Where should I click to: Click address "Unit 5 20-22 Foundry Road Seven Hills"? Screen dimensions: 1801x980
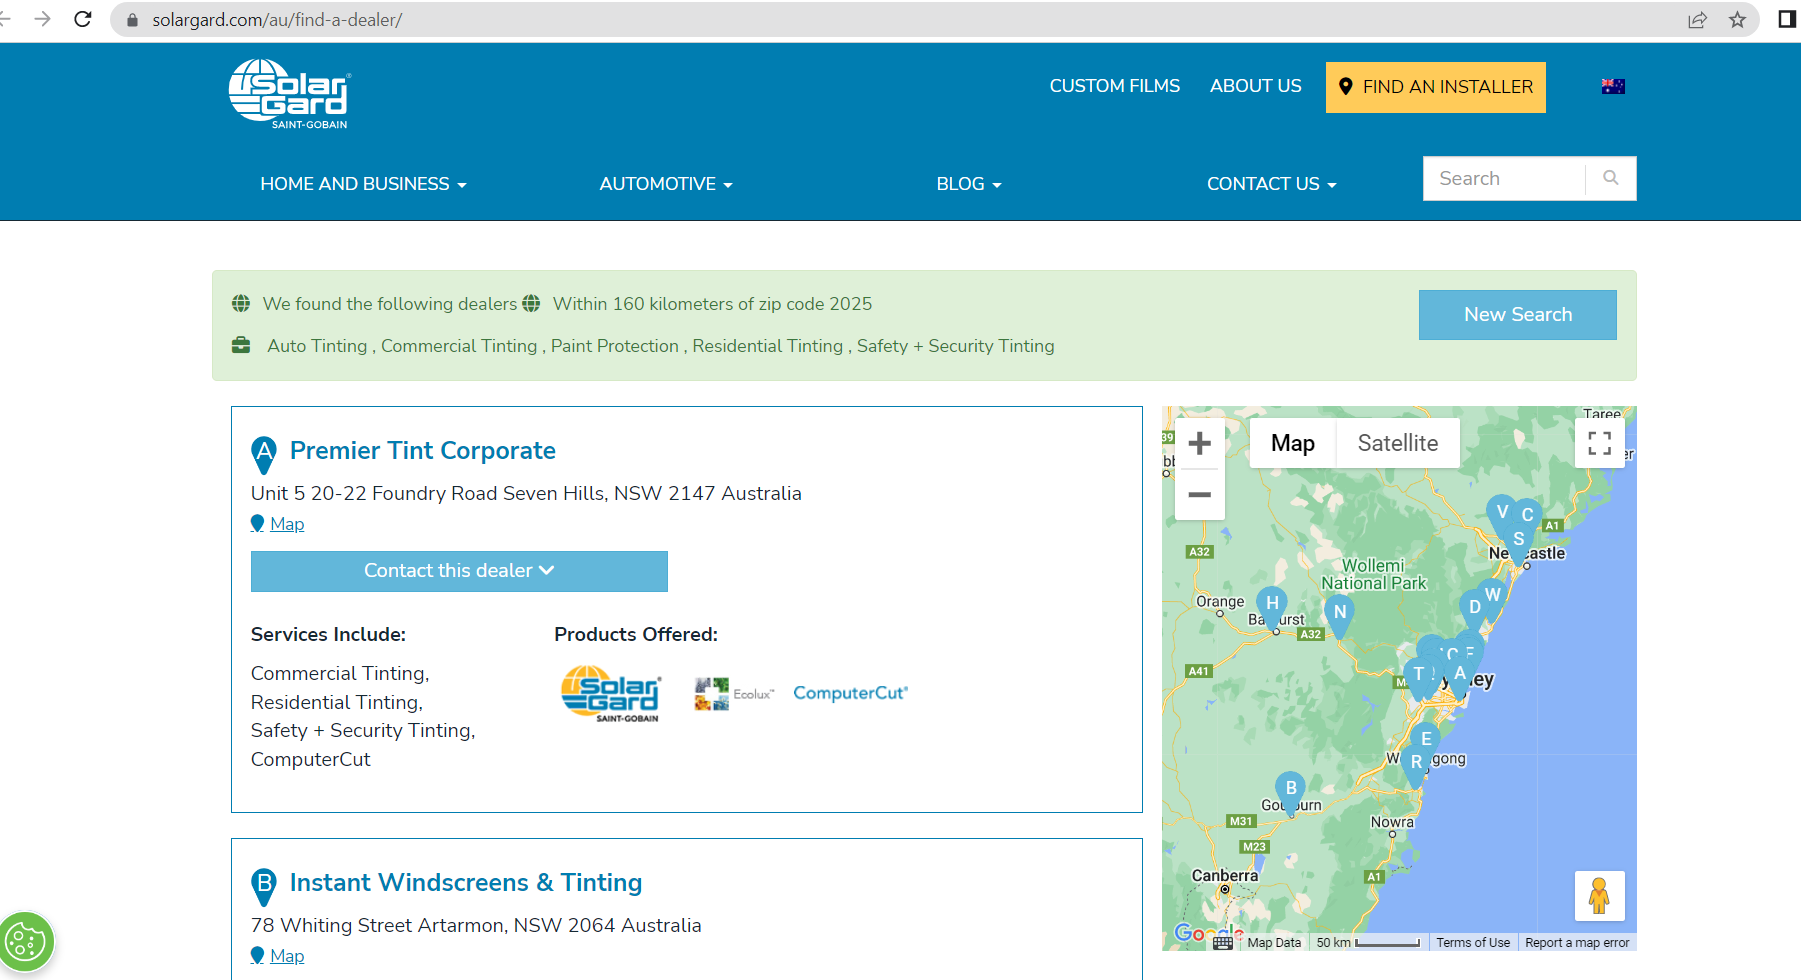click(429, 493)
